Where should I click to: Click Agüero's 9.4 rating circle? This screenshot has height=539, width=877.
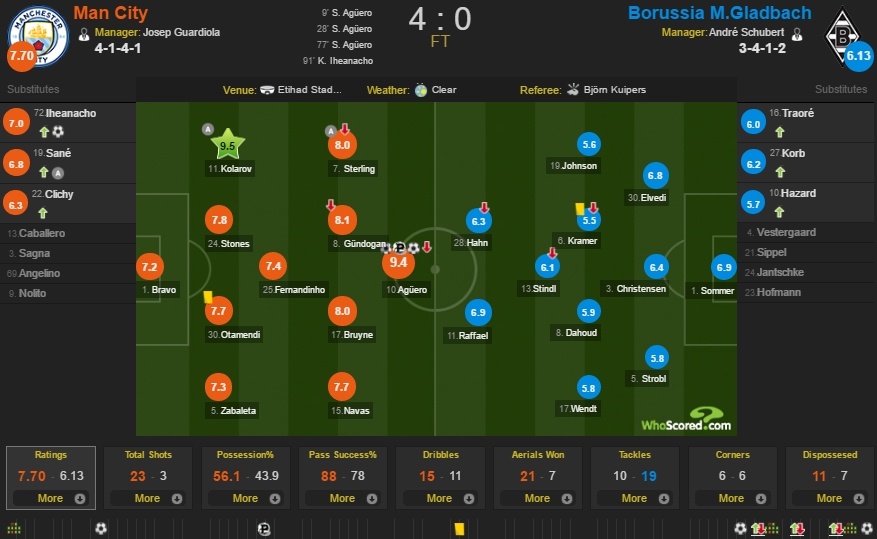point(400,264)
